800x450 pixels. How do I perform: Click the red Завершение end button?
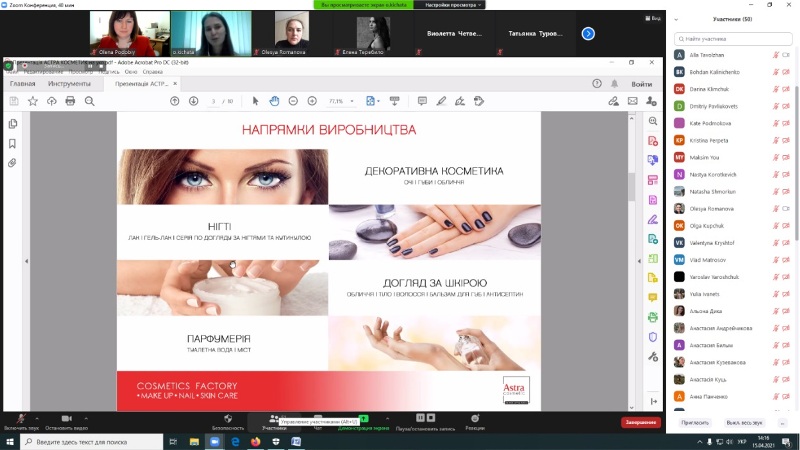coord(641,422)
